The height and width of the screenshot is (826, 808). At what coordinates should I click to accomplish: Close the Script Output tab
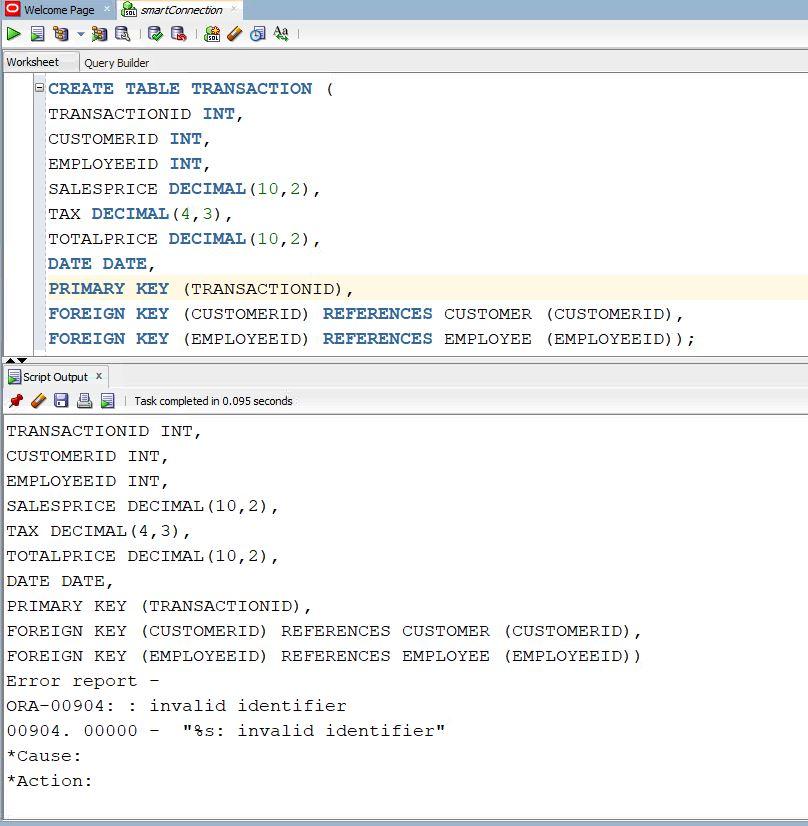click(98, 376)
